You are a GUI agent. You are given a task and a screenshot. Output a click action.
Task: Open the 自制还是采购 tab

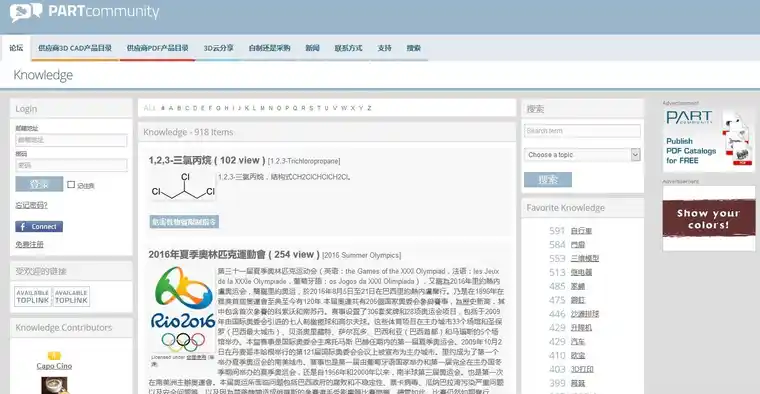coord(269,48)
